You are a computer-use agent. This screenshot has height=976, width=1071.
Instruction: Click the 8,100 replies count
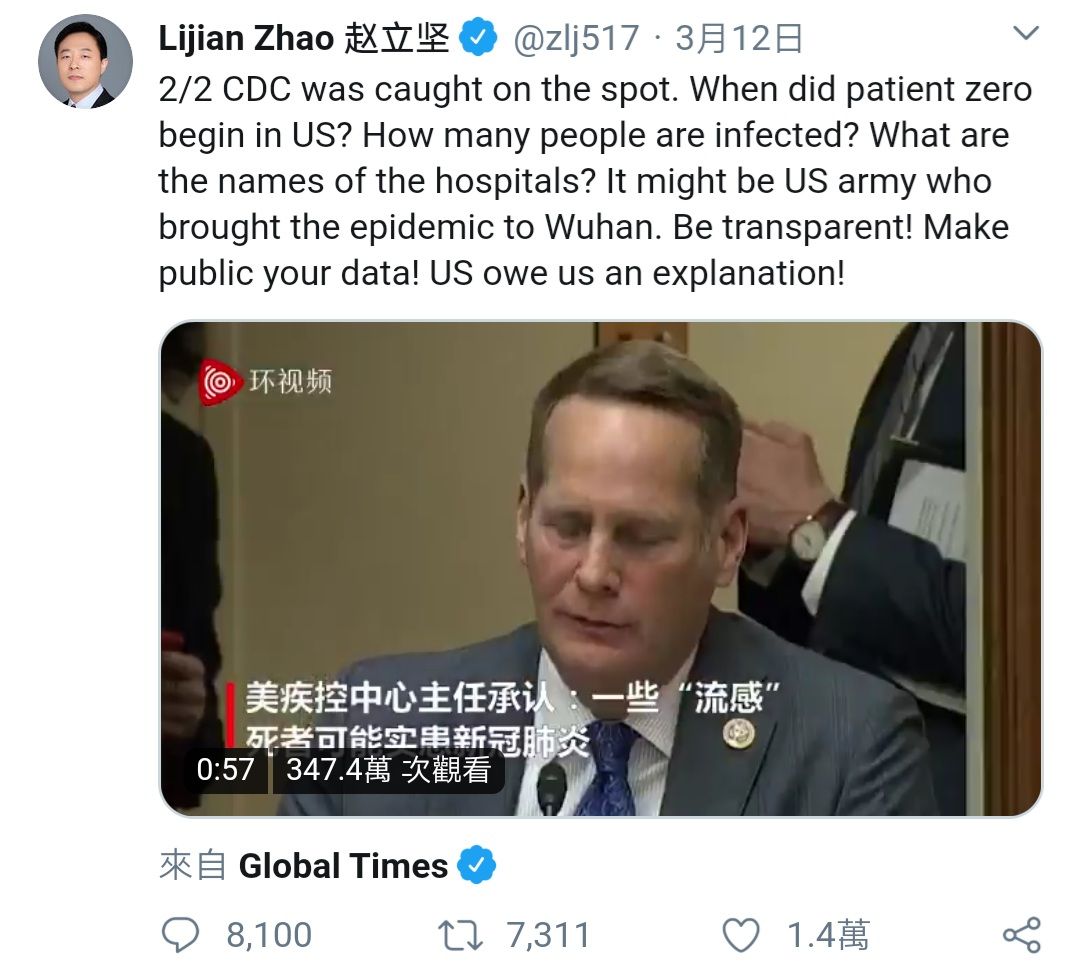[269, 935]
